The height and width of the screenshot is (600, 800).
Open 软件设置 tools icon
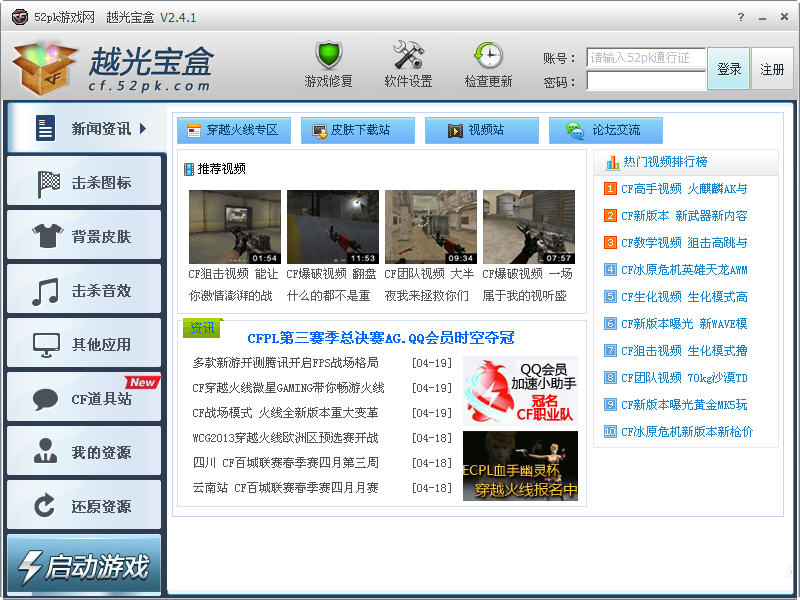[x=408, y=55]
